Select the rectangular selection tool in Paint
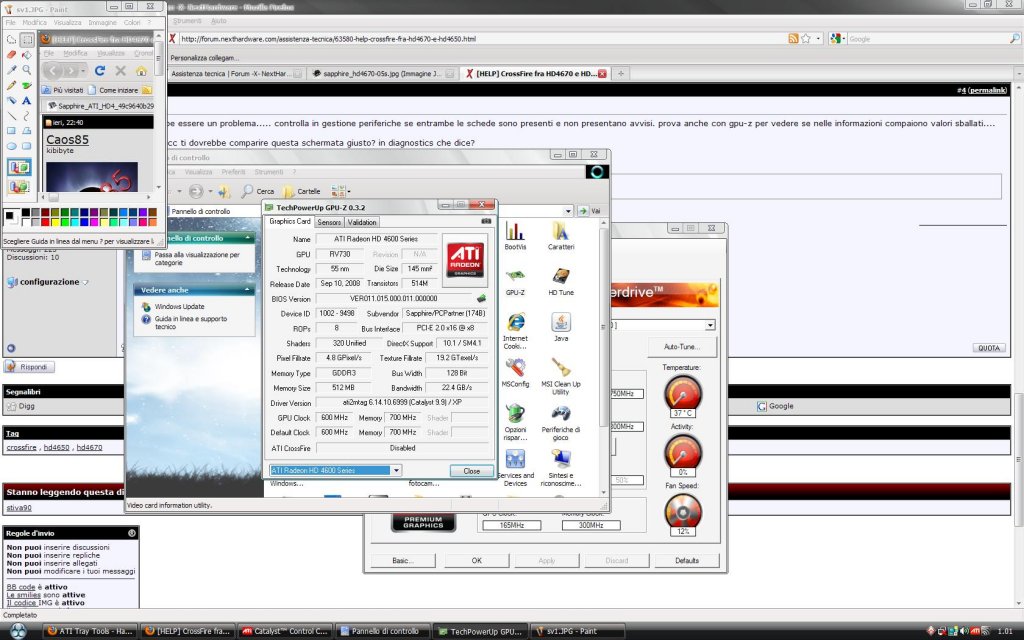Screen dimensions: 1024x640 [27, 40]
